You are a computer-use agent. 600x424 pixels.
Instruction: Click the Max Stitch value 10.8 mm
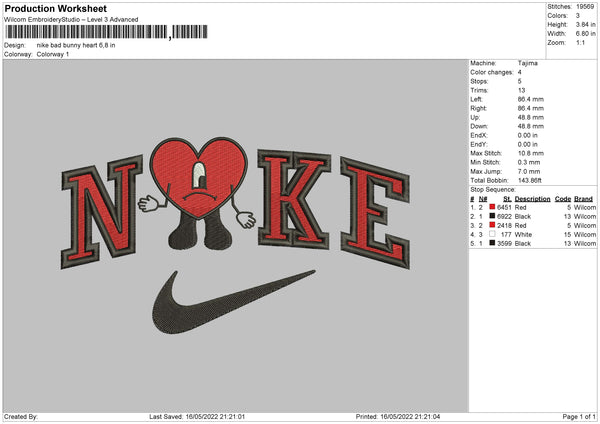(531, 153)
